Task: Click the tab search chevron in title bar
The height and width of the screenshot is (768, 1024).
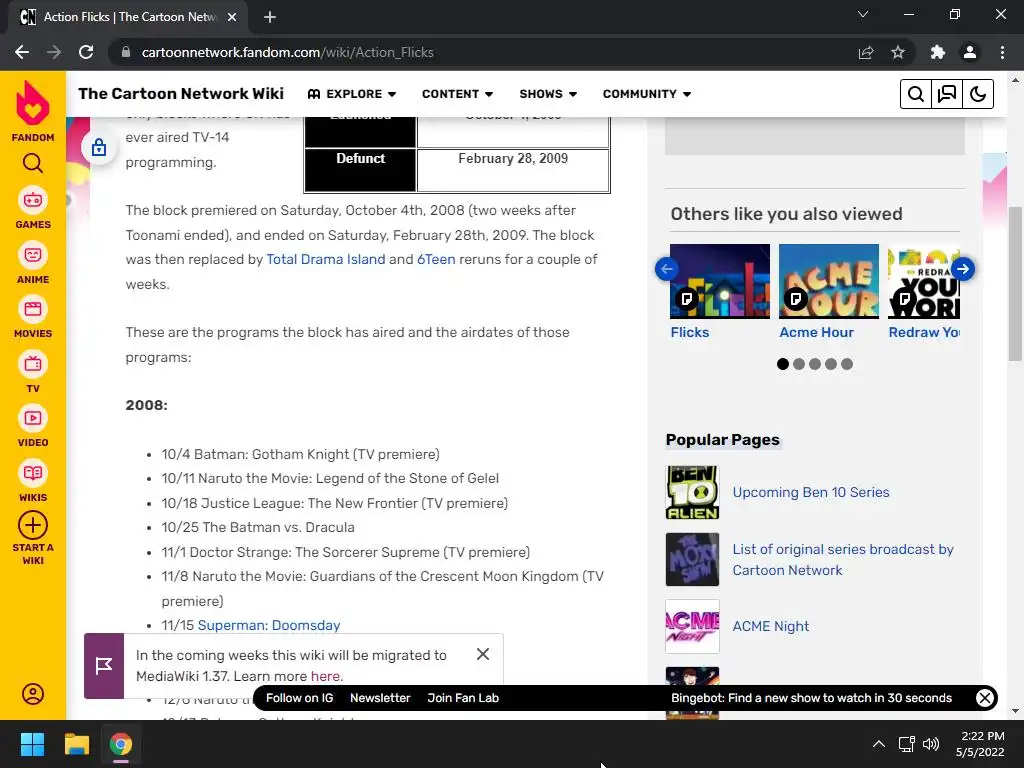Action: (x=863, y=14)
